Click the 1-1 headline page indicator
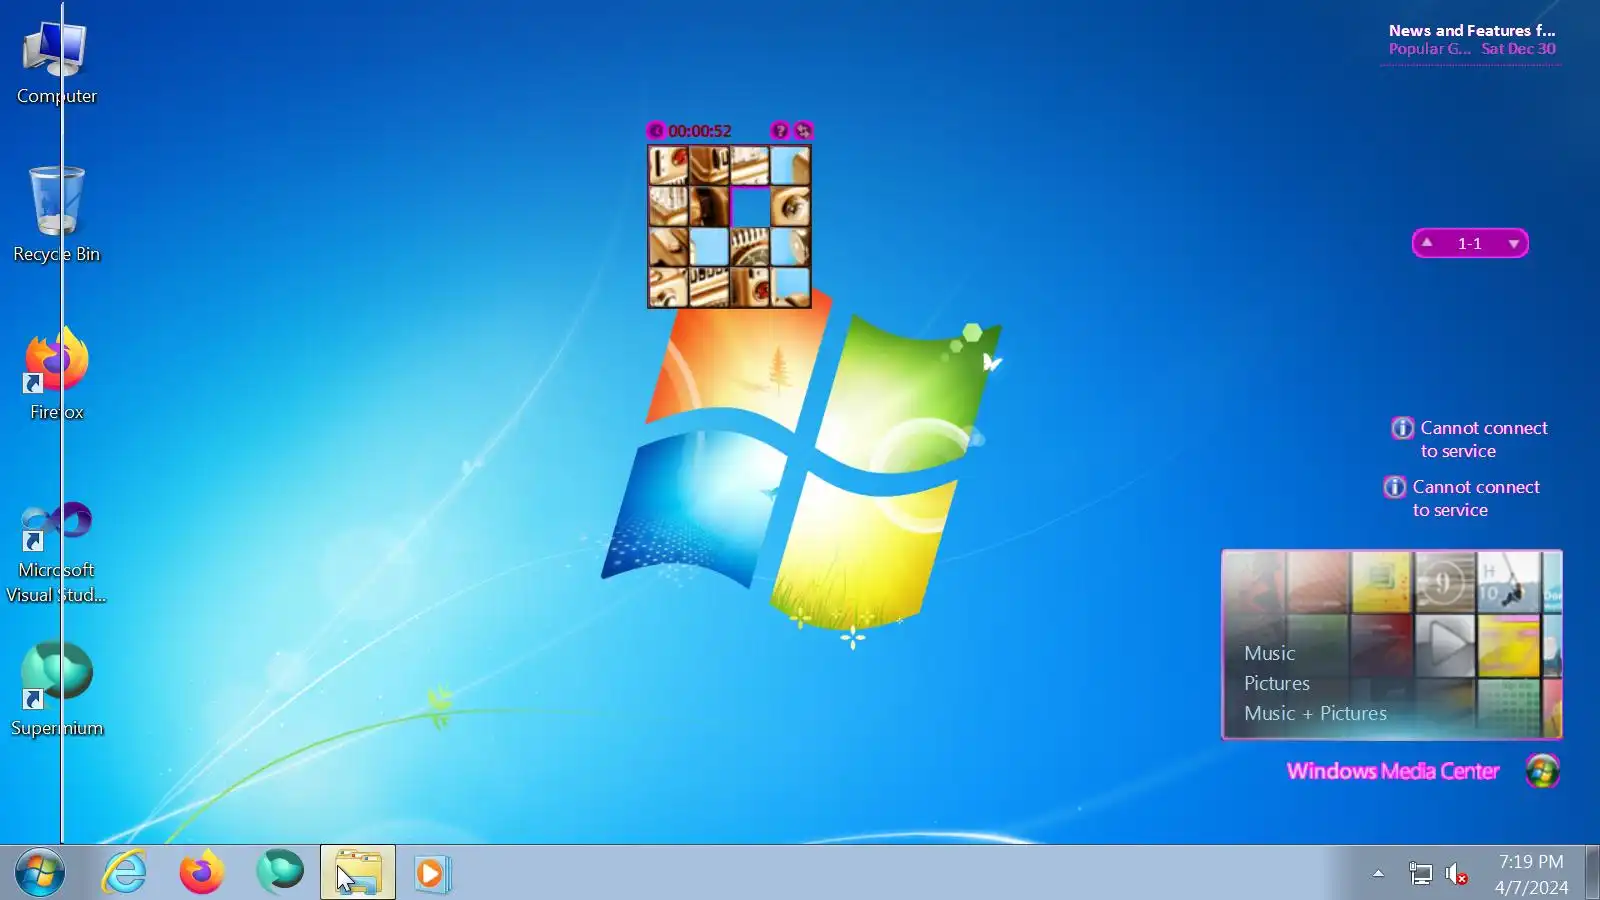The height and width of the screenshot is (900, 1600). pos(1469,243)
